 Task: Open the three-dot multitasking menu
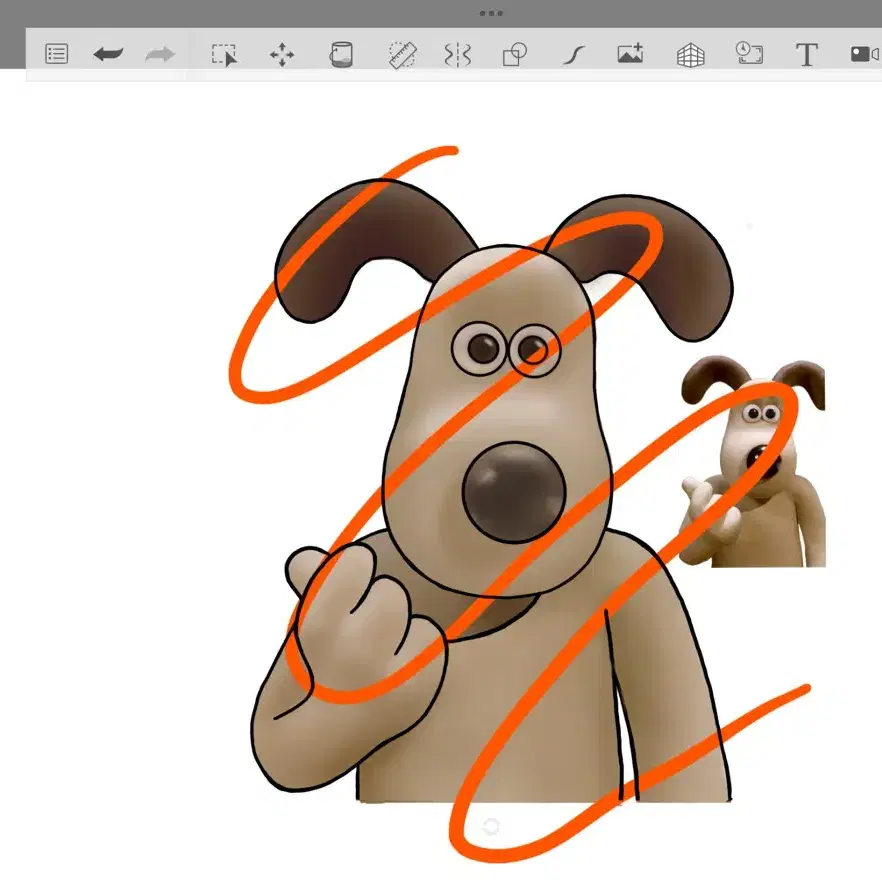491,13
